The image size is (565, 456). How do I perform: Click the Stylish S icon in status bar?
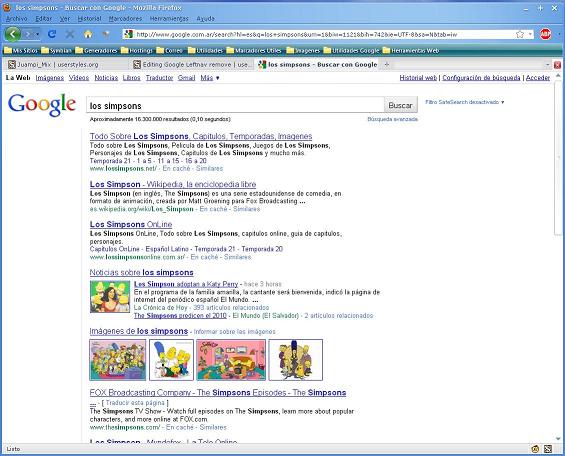(x=548, y=449)
